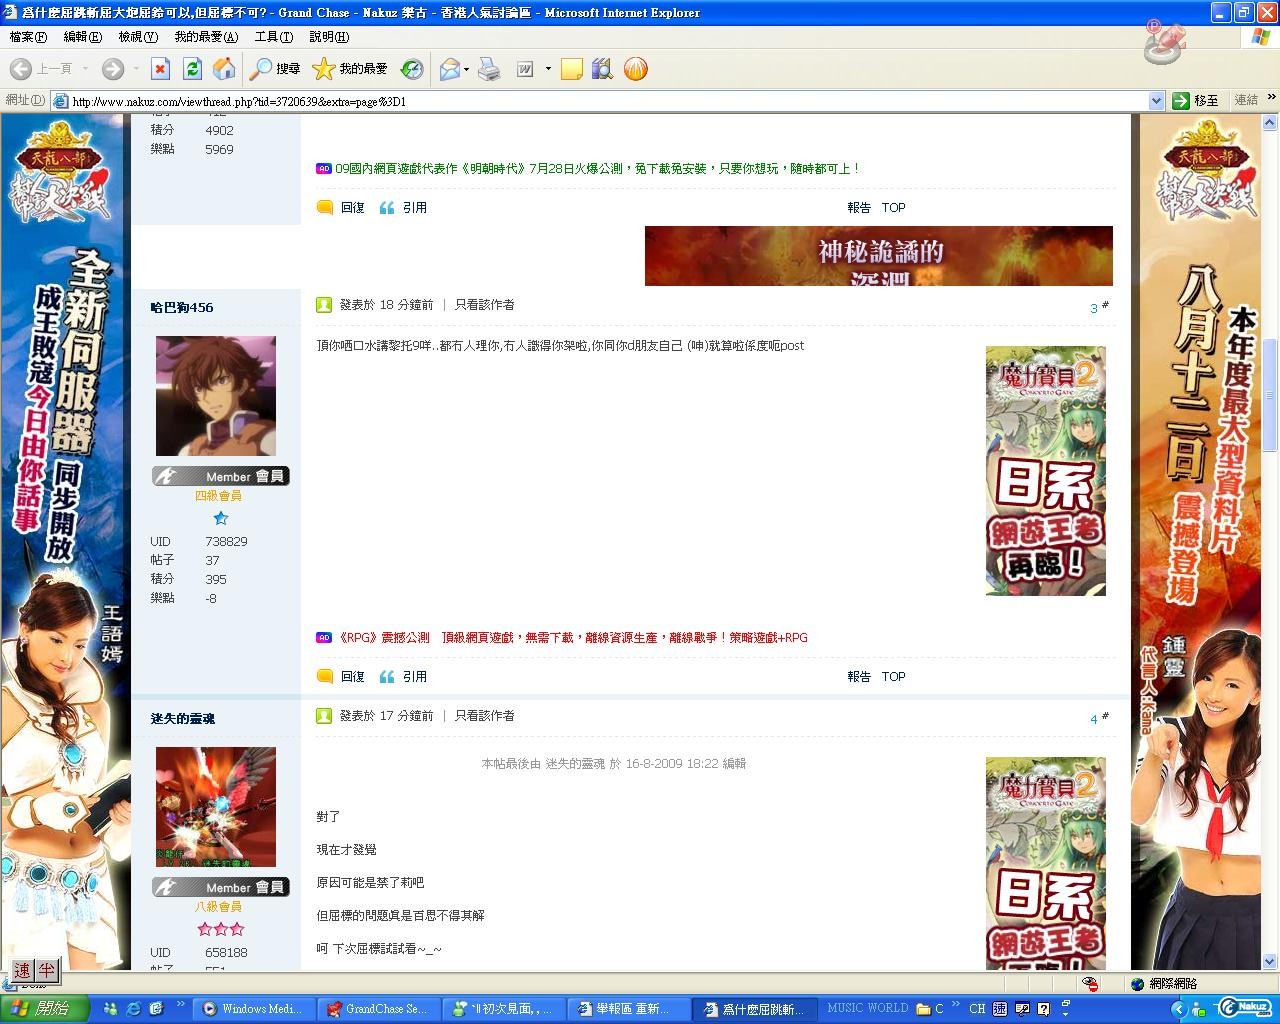The width and height of the screenshot is (1280, 1024).
Task: Open the 編輯(E) menu
Action: (x=82, y=37)
